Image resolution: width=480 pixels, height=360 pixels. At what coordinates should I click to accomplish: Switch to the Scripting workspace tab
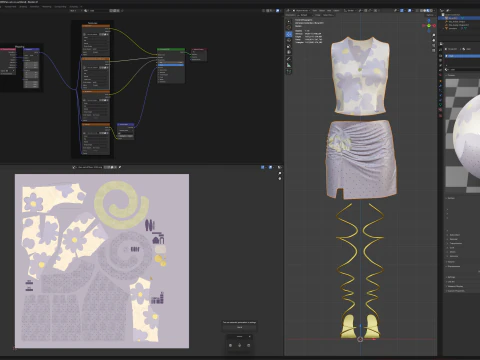[x=73, y=6]
